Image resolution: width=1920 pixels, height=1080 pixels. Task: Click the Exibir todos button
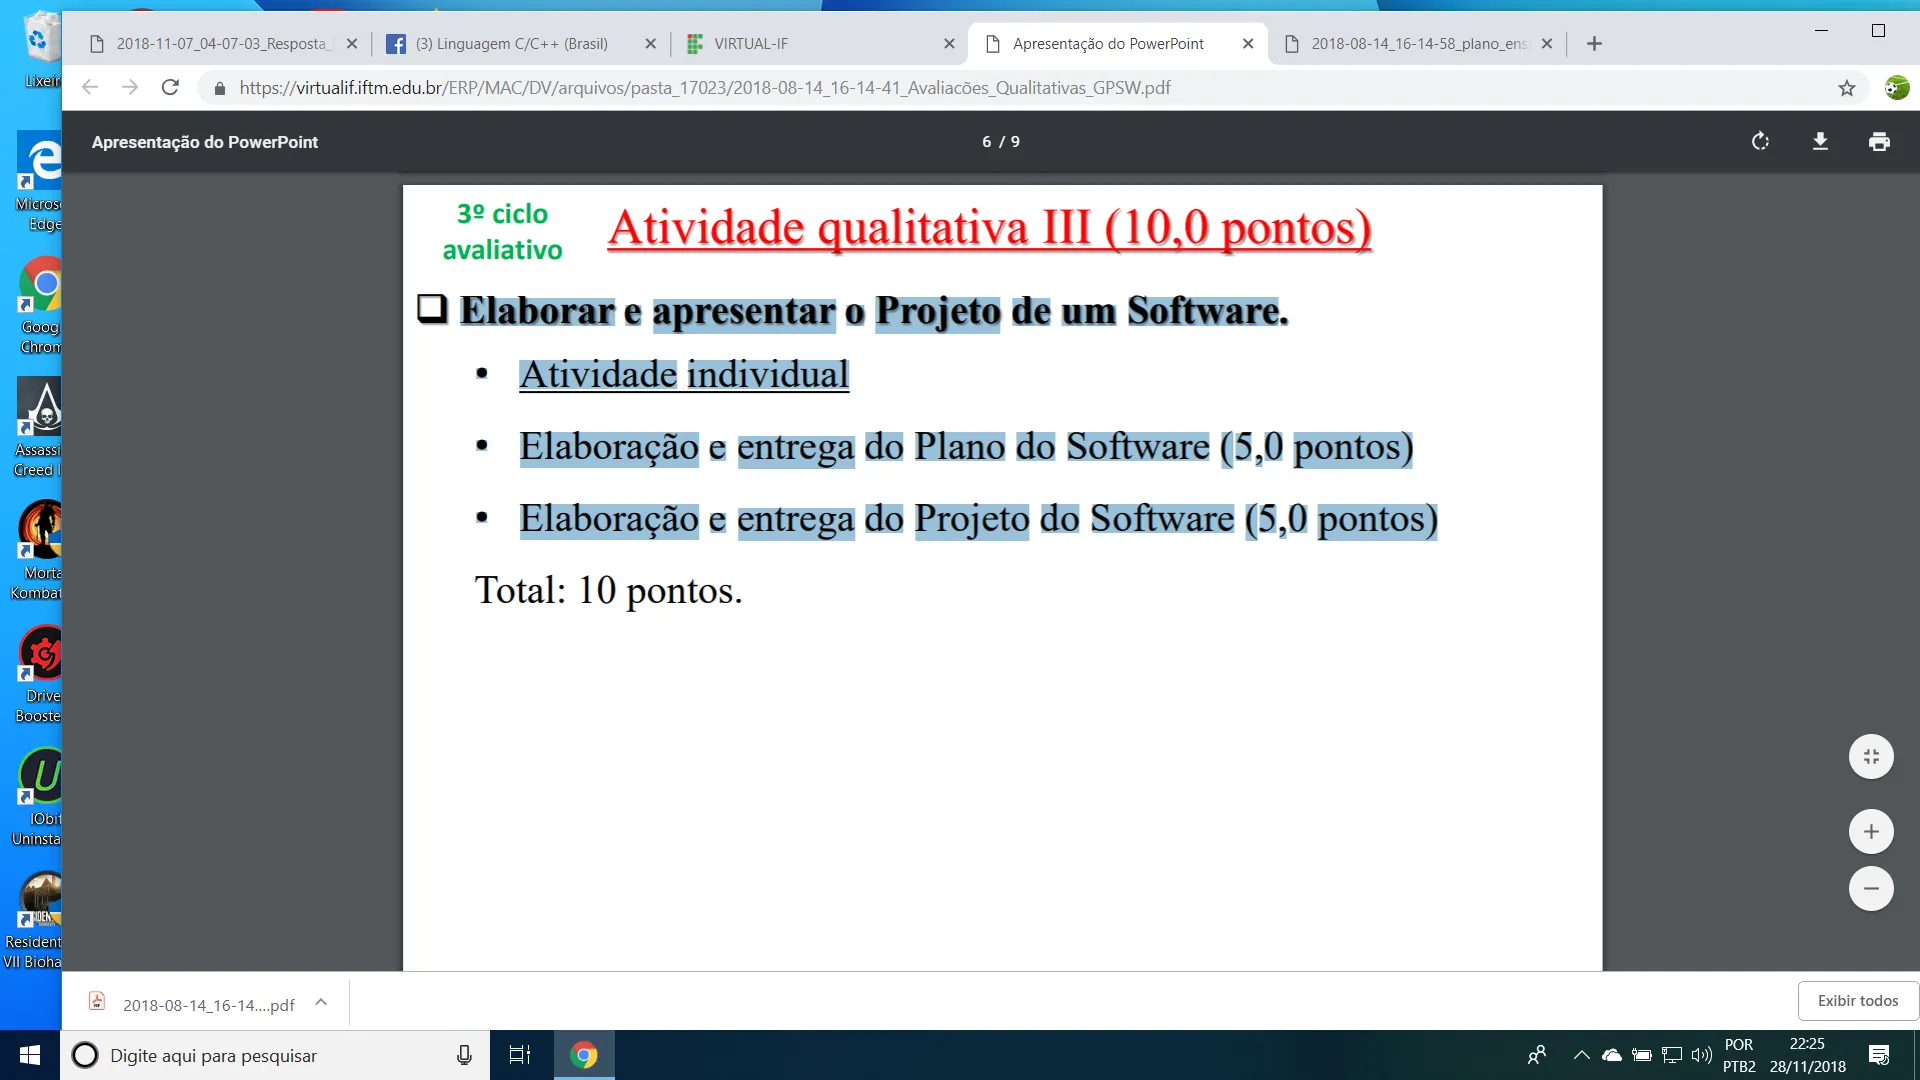click(1857, 1001)
